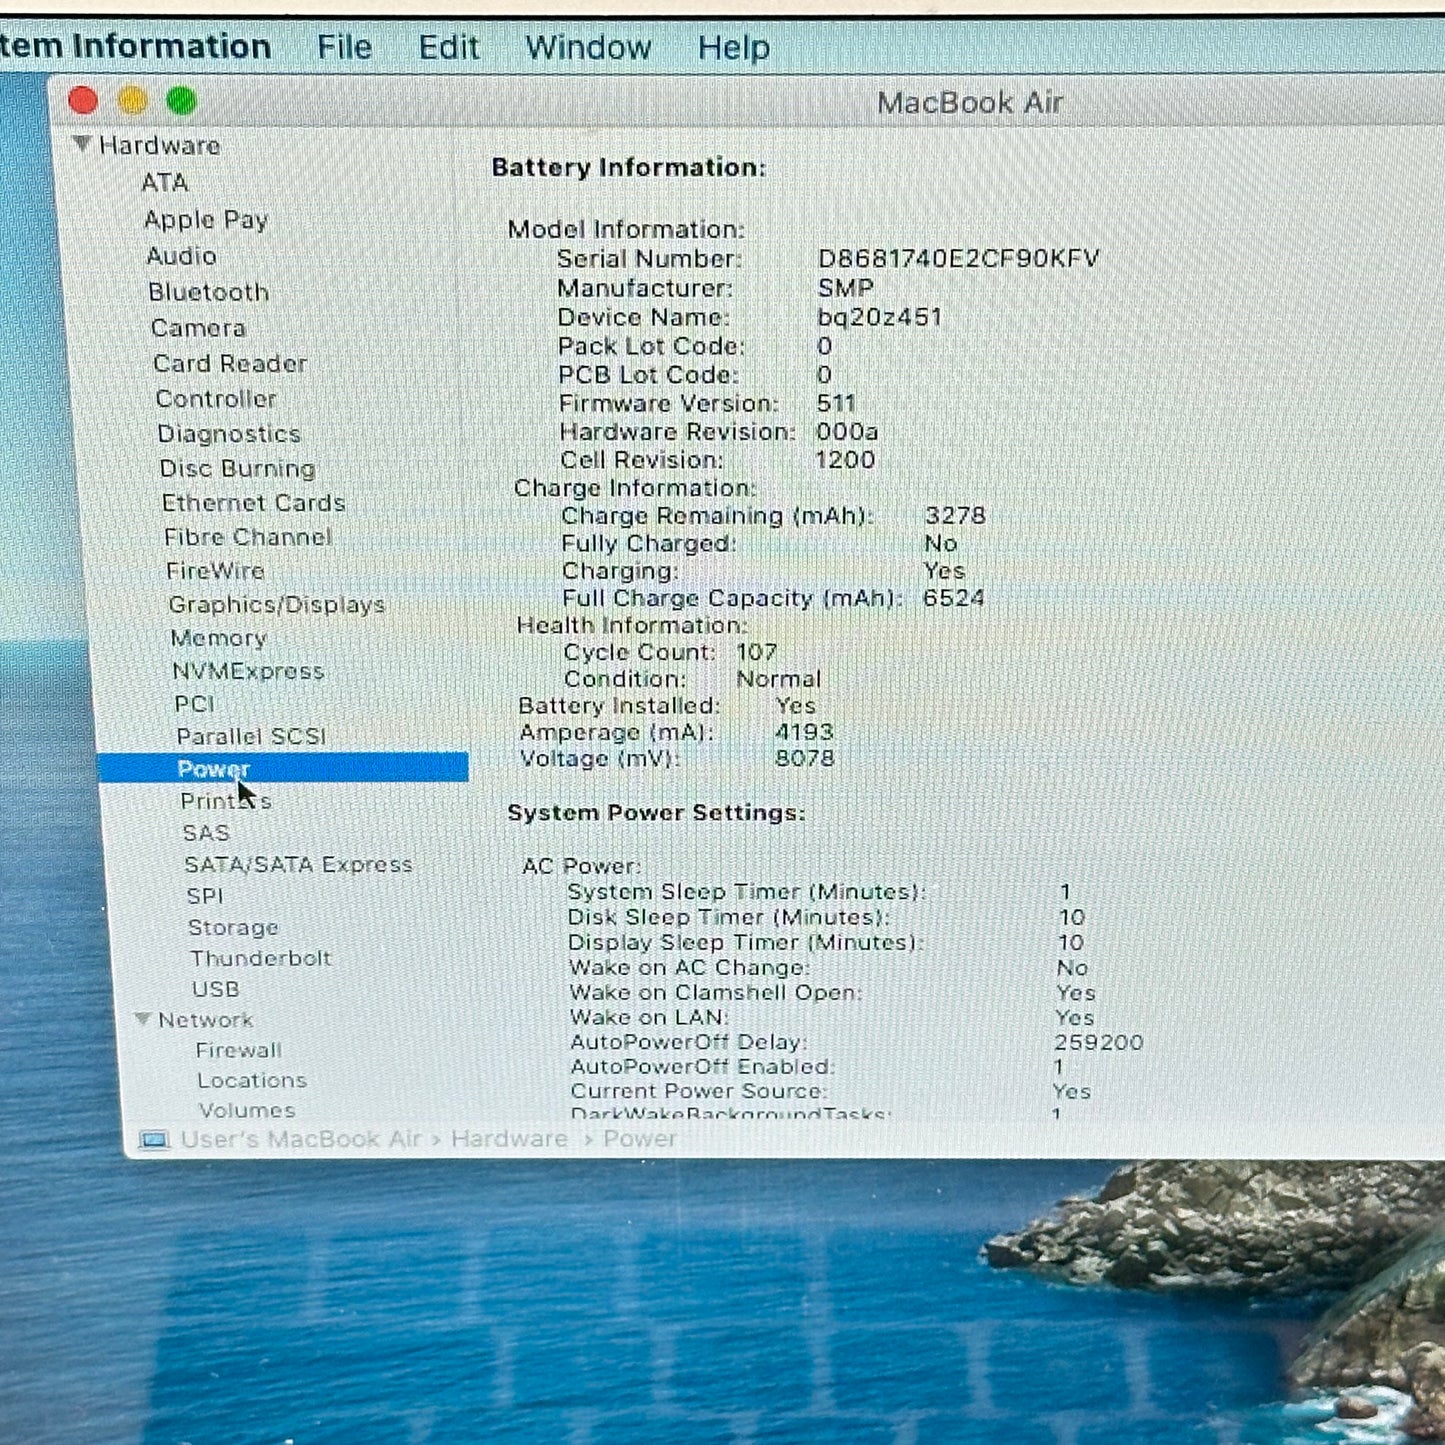This screenshot has height=1445, width=1445.
Task: Click the Device Name value bq20z451
Action: (879, 317)
